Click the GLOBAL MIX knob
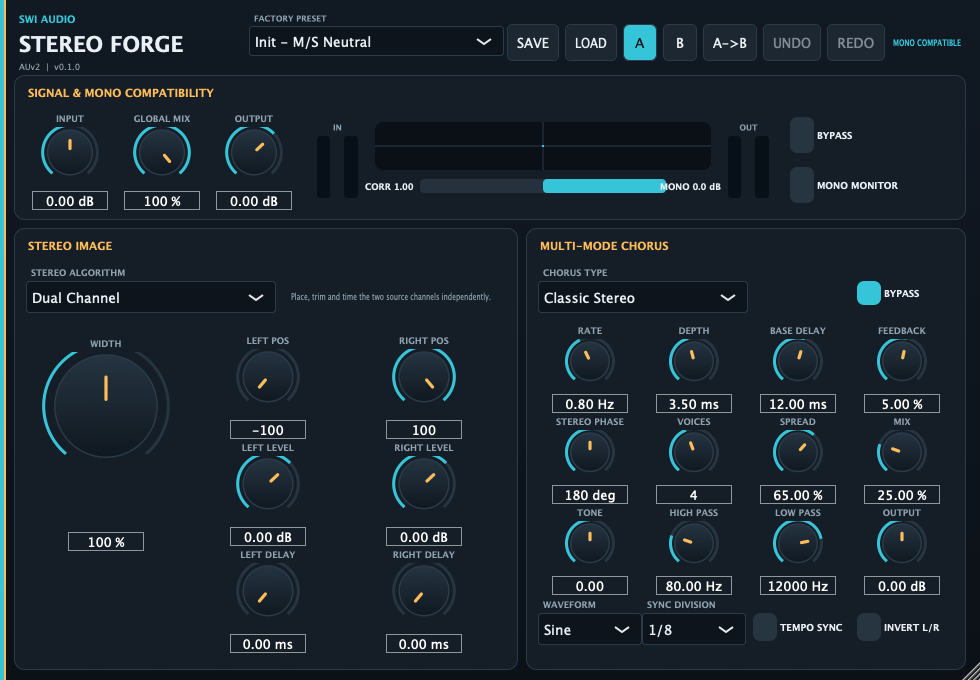 tap(162, 152)
